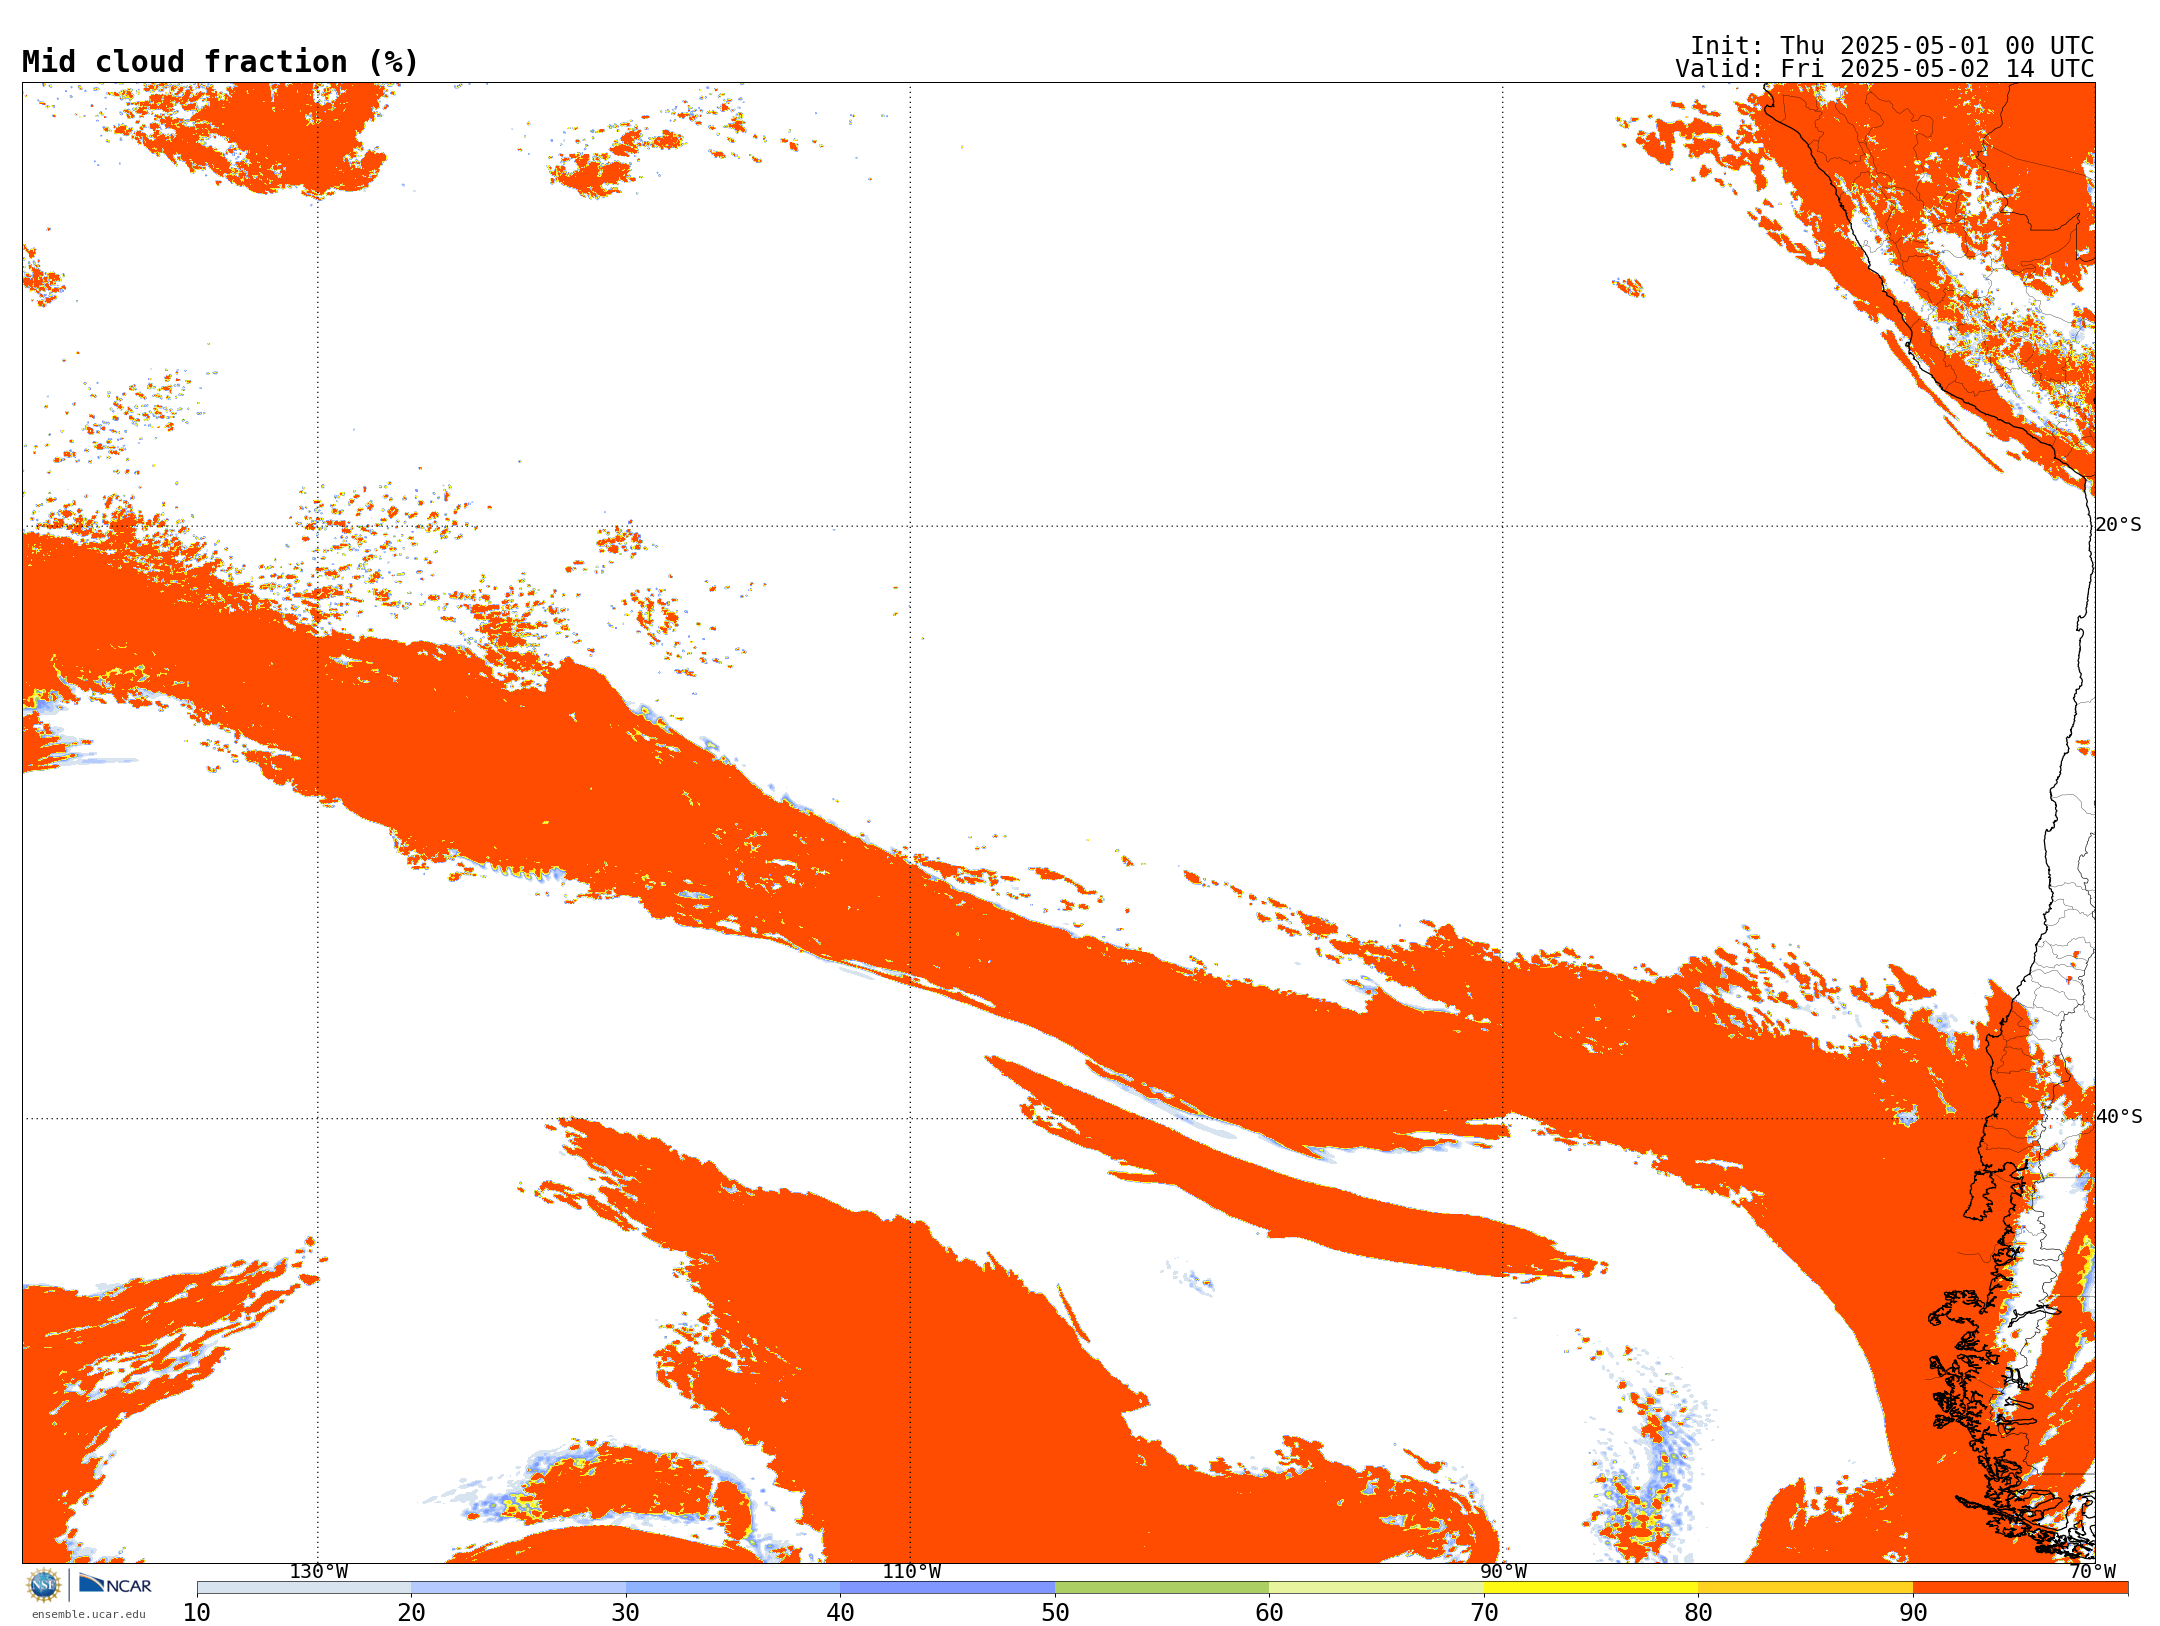Click the 70°W longitude label

(2092, 1572)
